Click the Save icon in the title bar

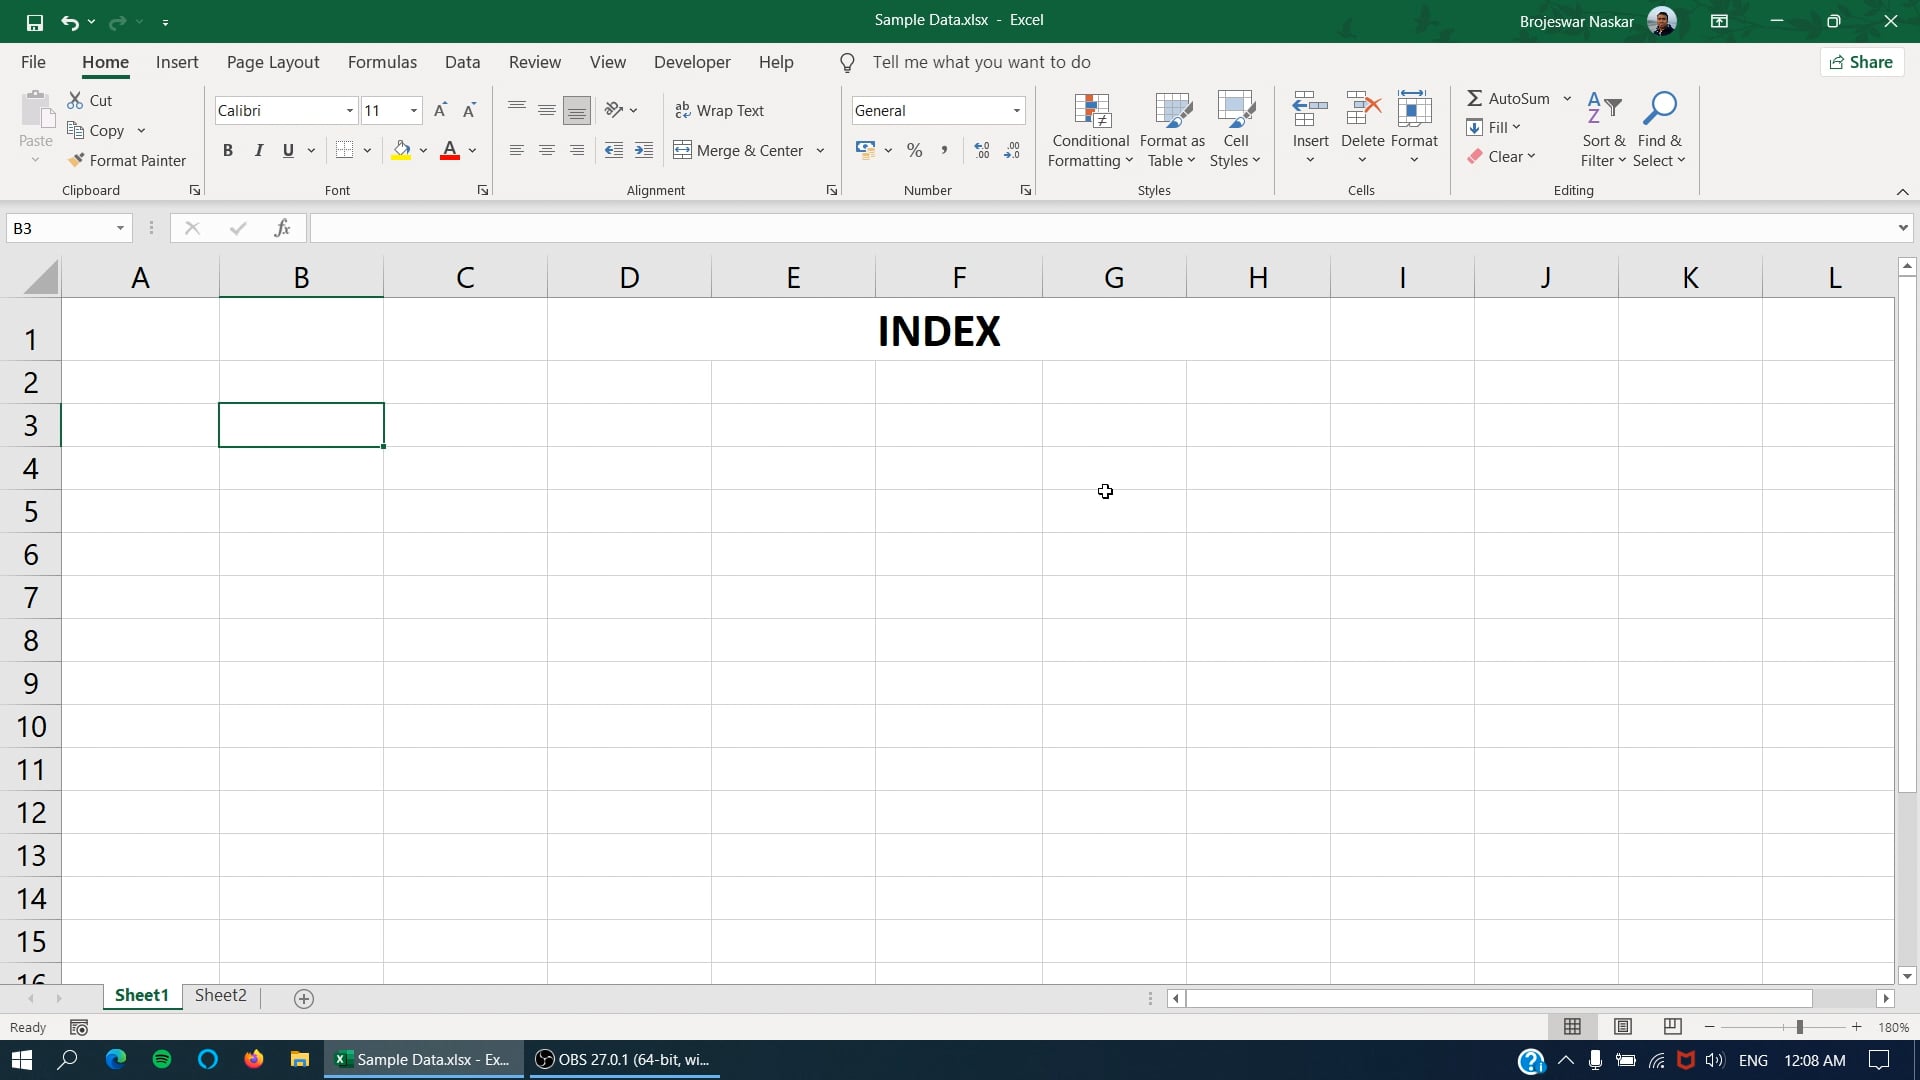pyautogui.click(x=35, y=21)
